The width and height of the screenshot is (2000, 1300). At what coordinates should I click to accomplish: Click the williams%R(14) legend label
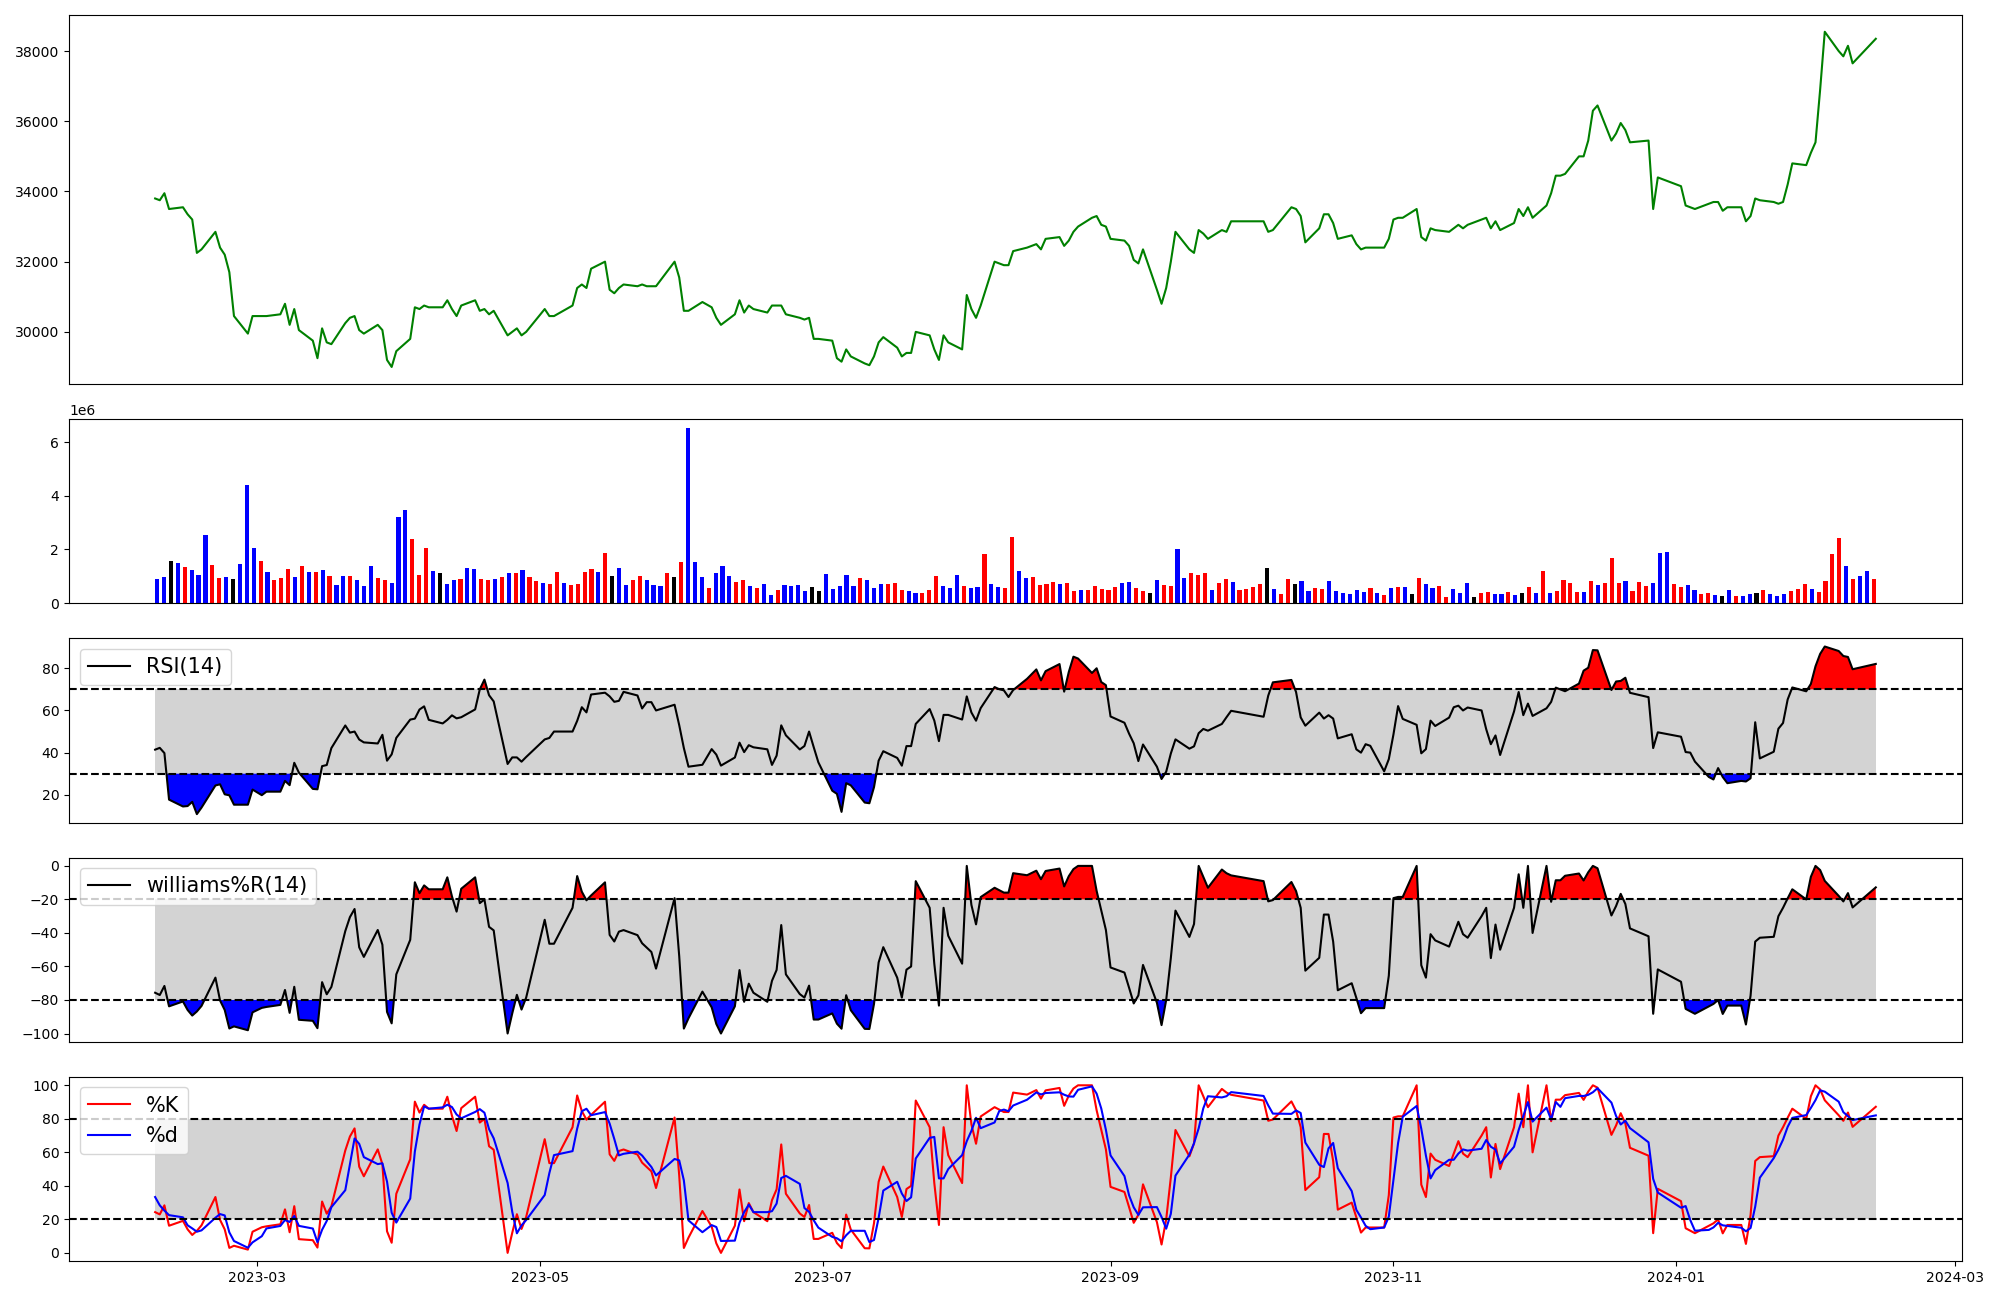(226, 885)
